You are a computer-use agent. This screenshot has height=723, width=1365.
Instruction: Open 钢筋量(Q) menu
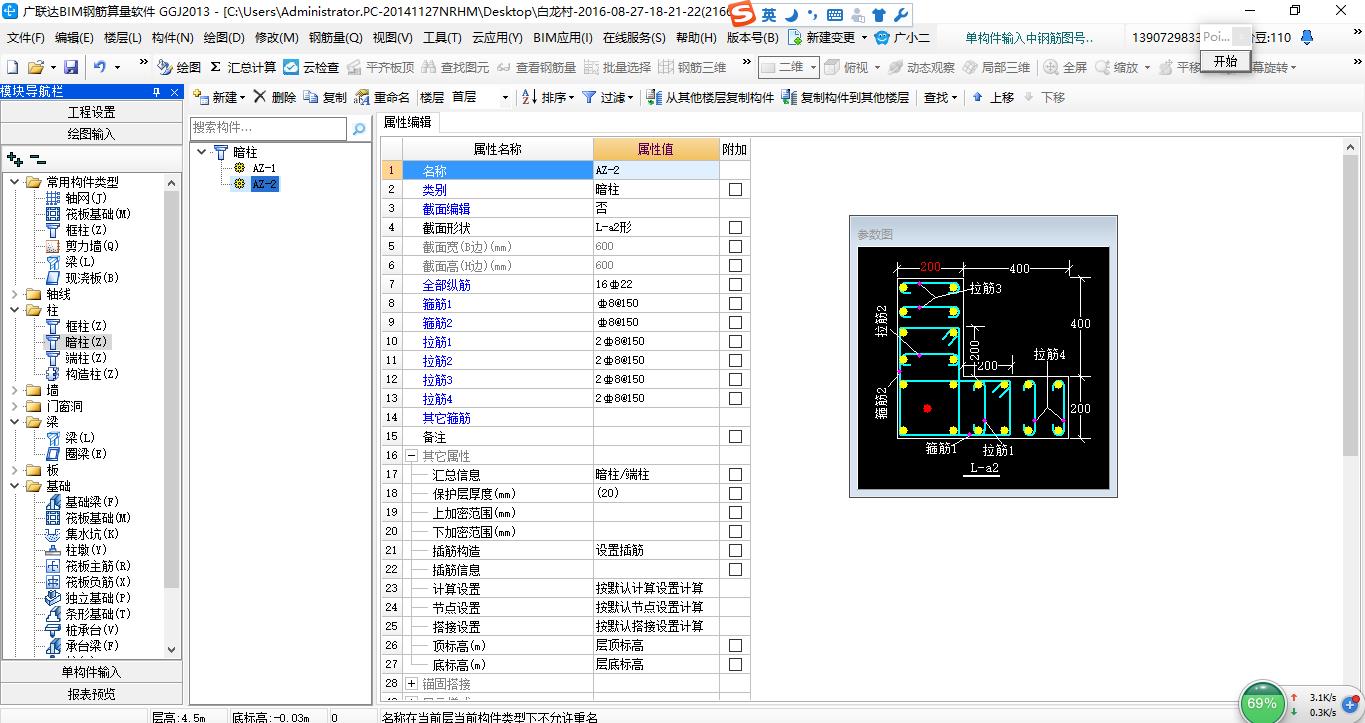pyautogui.click(x=335, y=38)
